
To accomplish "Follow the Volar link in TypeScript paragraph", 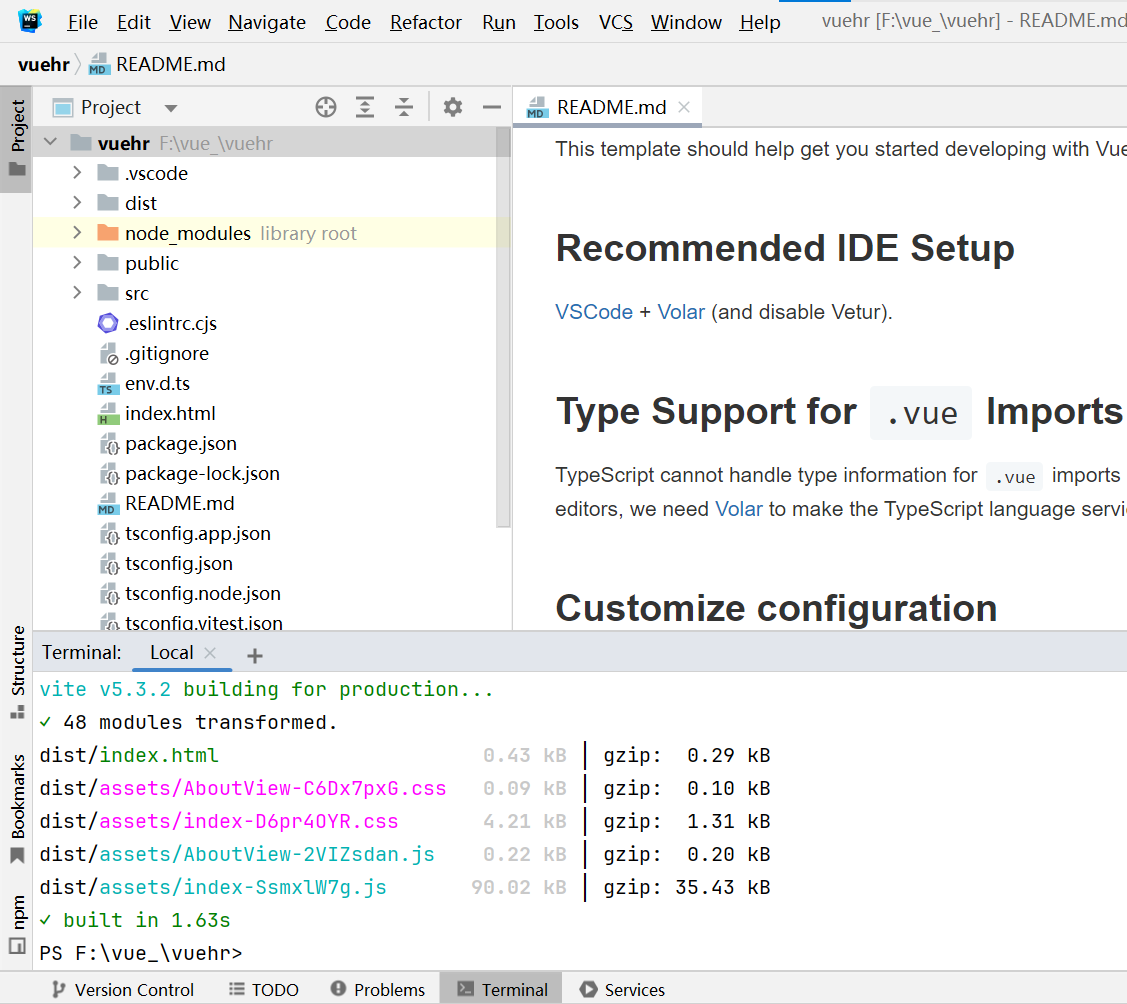I will click(738, 509).
